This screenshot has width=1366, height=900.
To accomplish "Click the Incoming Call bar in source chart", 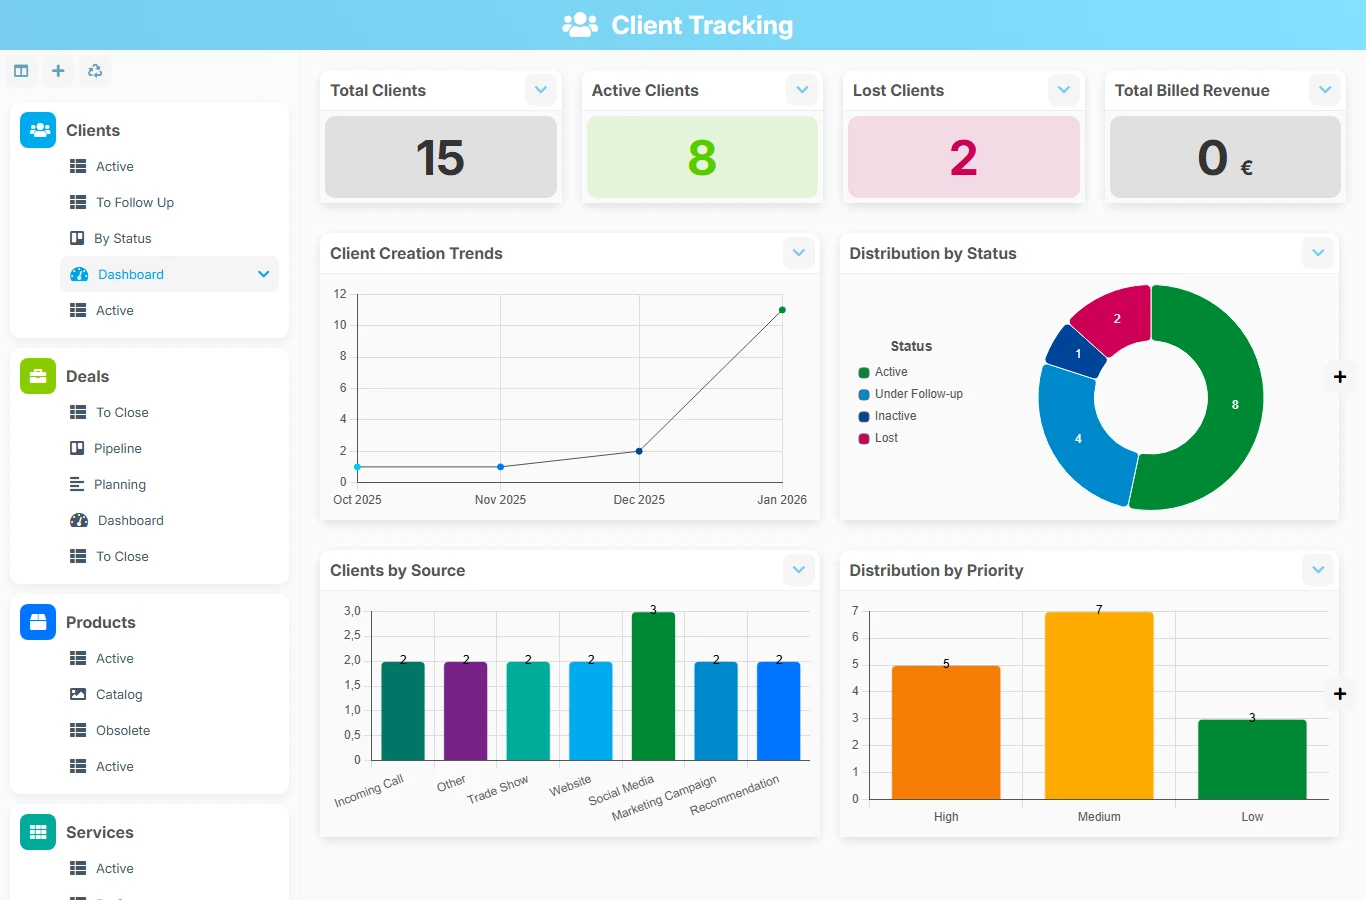I will (403, 711).
